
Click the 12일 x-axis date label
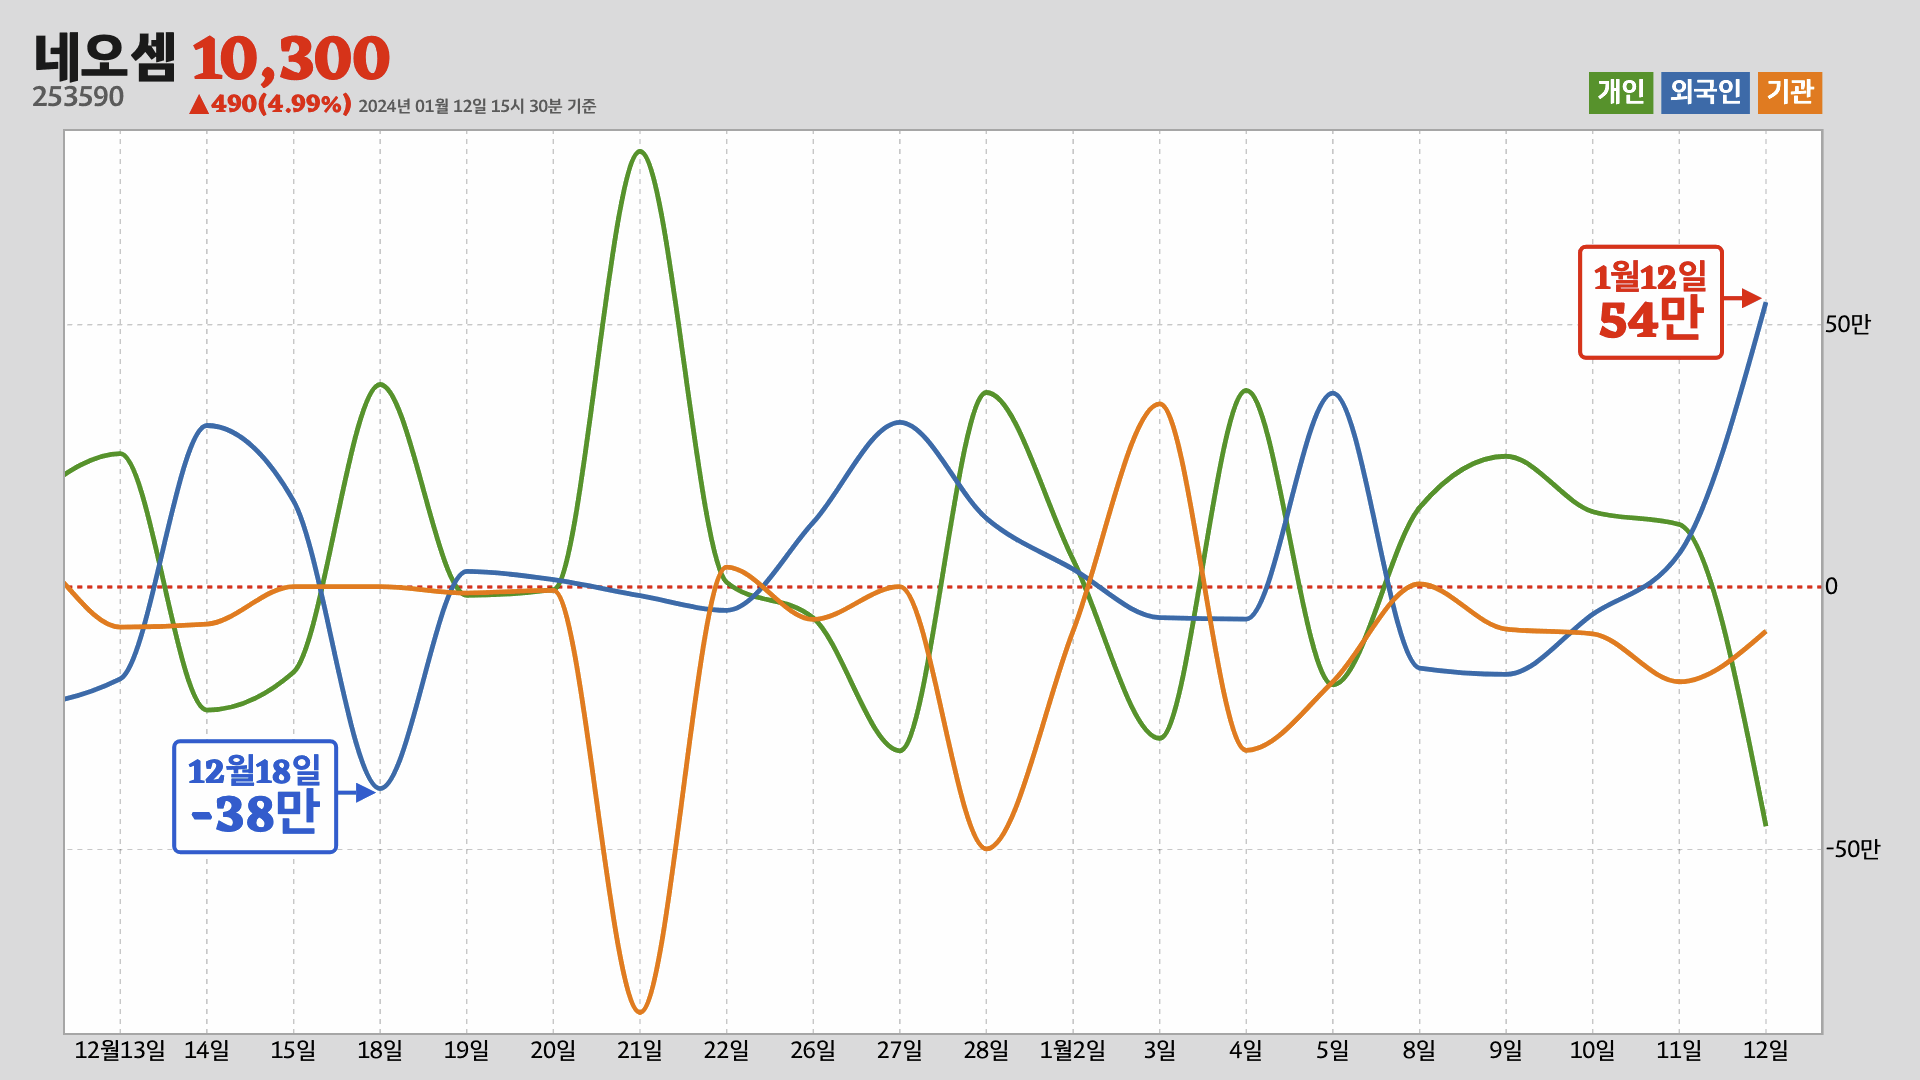click(1766, 1050)
